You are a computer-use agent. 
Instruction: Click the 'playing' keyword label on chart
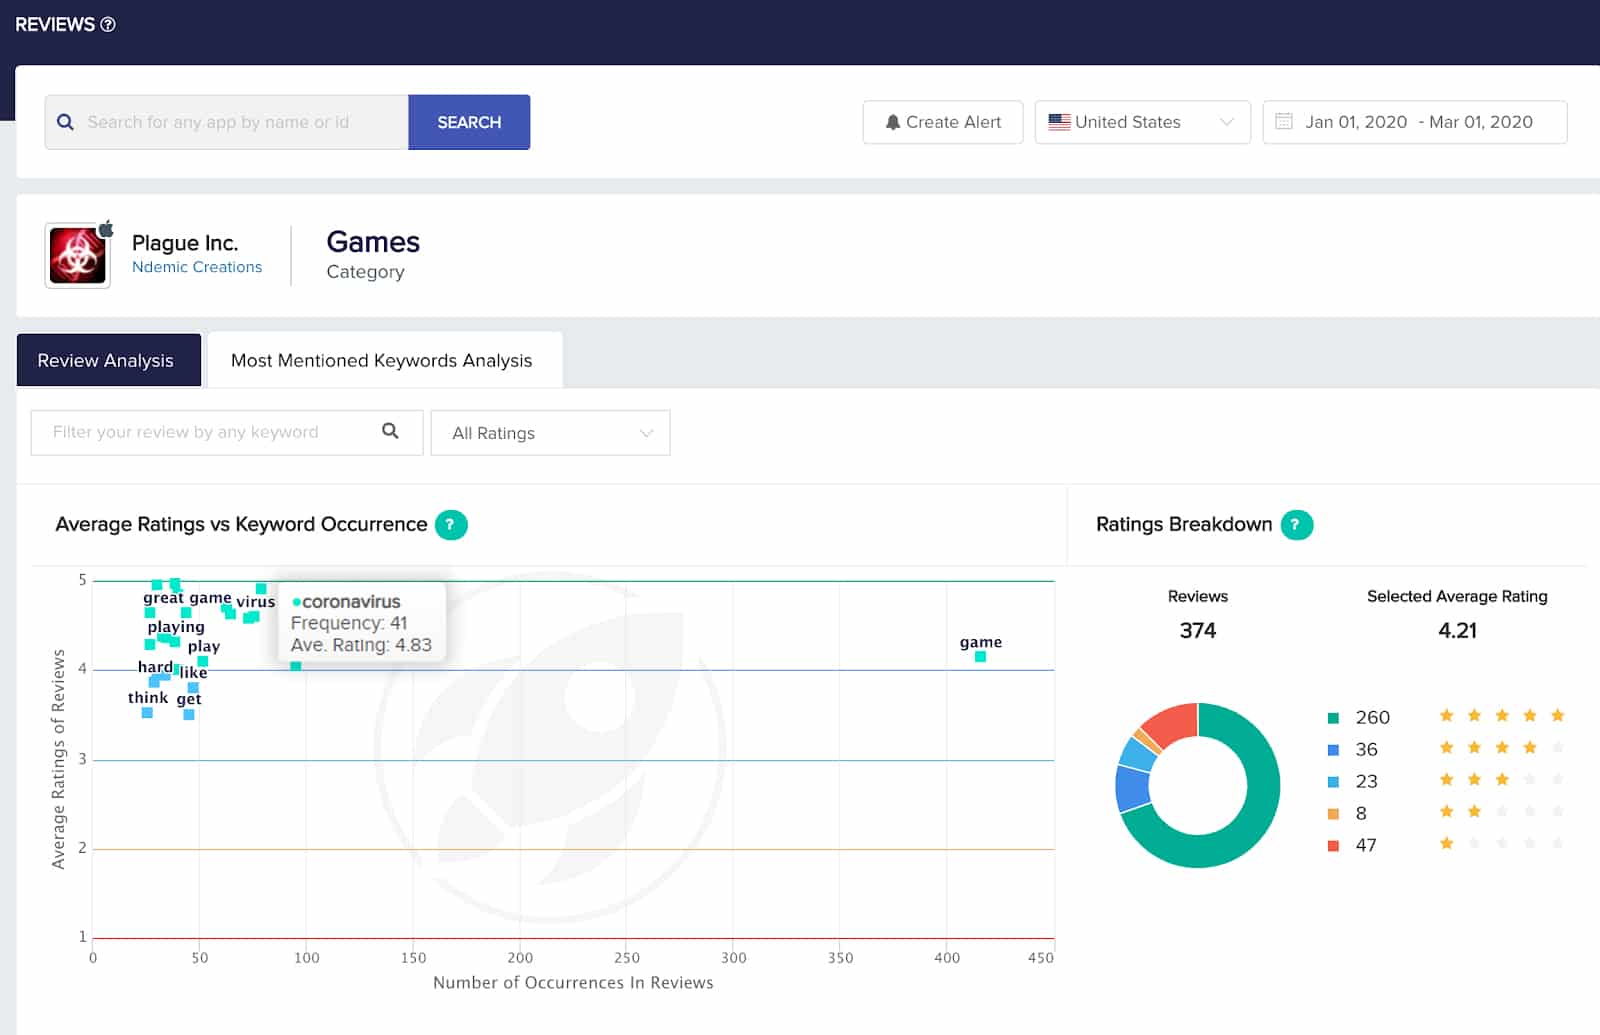tap(176, 627)
